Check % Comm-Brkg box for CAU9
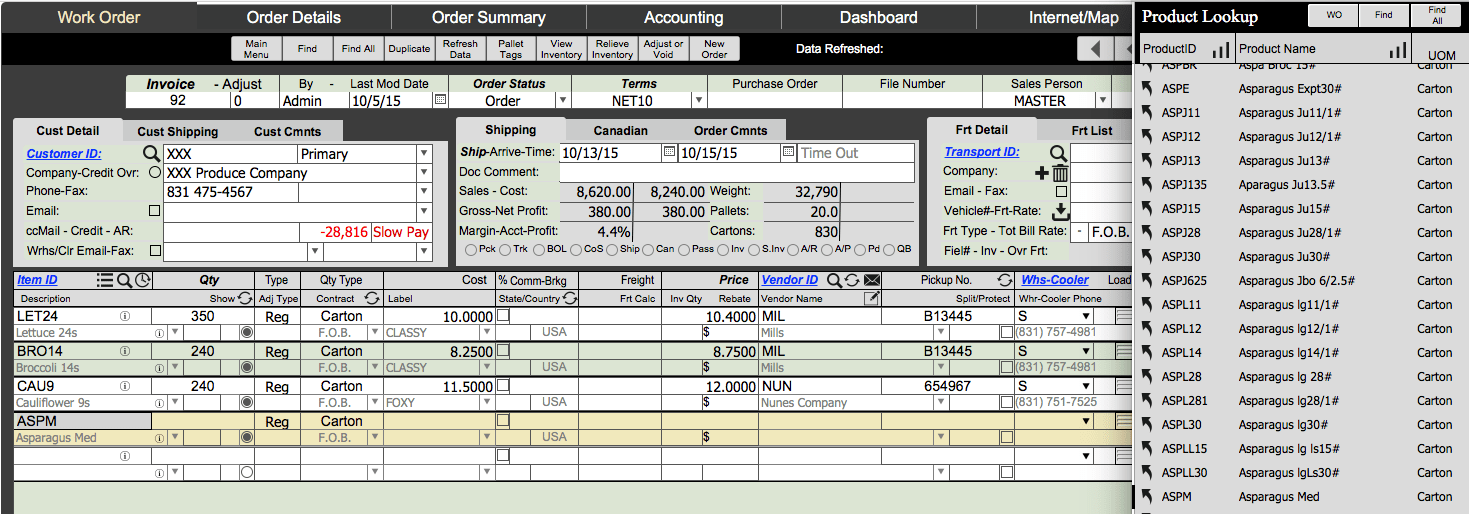1469x514 pixels. tap(505, 386)
